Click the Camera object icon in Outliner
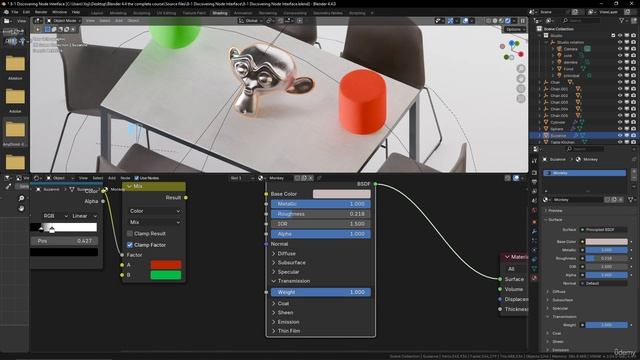The width and height of the screenshot is (640, 360). (559, 49)
